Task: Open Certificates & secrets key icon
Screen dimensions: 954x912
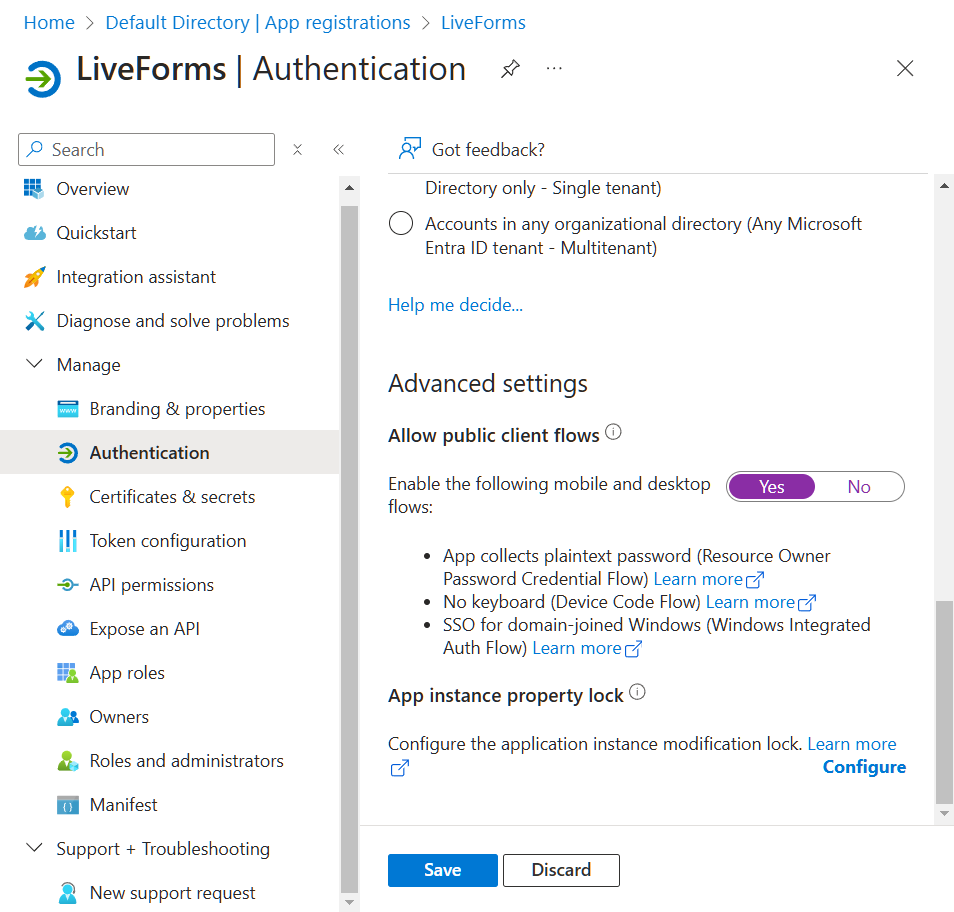Action: point(68,497)
